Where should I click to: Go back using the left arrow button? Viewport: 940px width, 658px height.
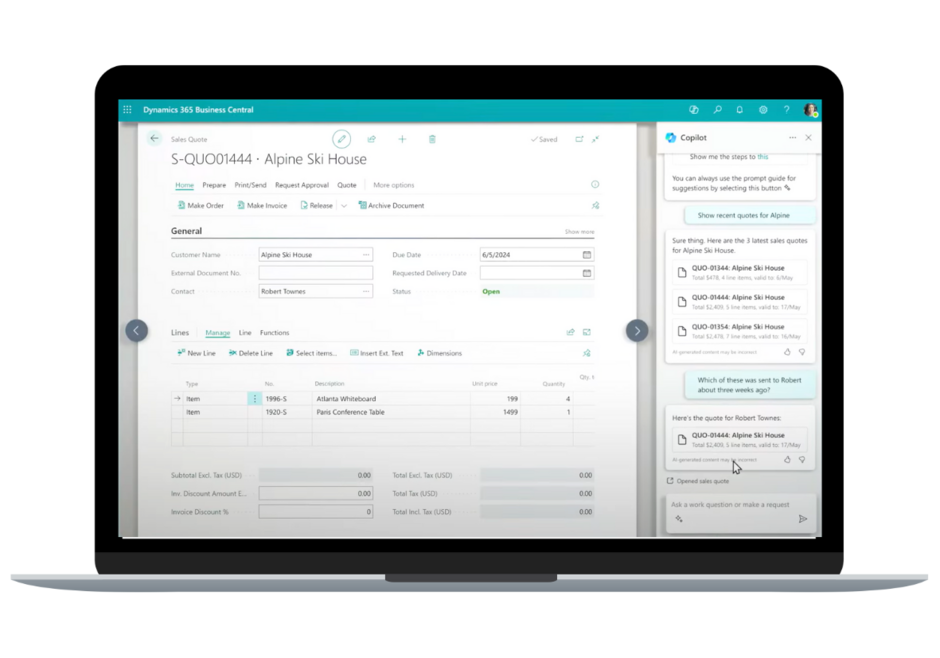tap(154, 139)
